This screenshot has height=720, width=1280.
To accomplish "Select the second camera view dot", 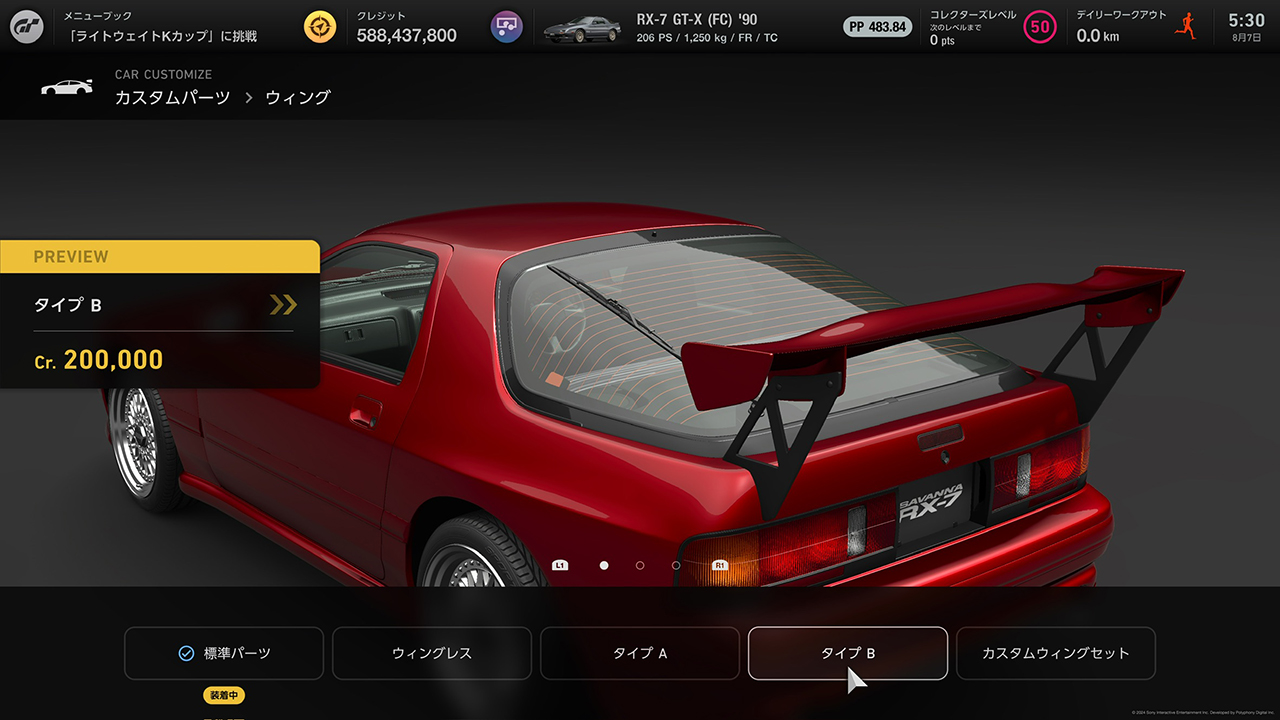I will coord(640,565).
